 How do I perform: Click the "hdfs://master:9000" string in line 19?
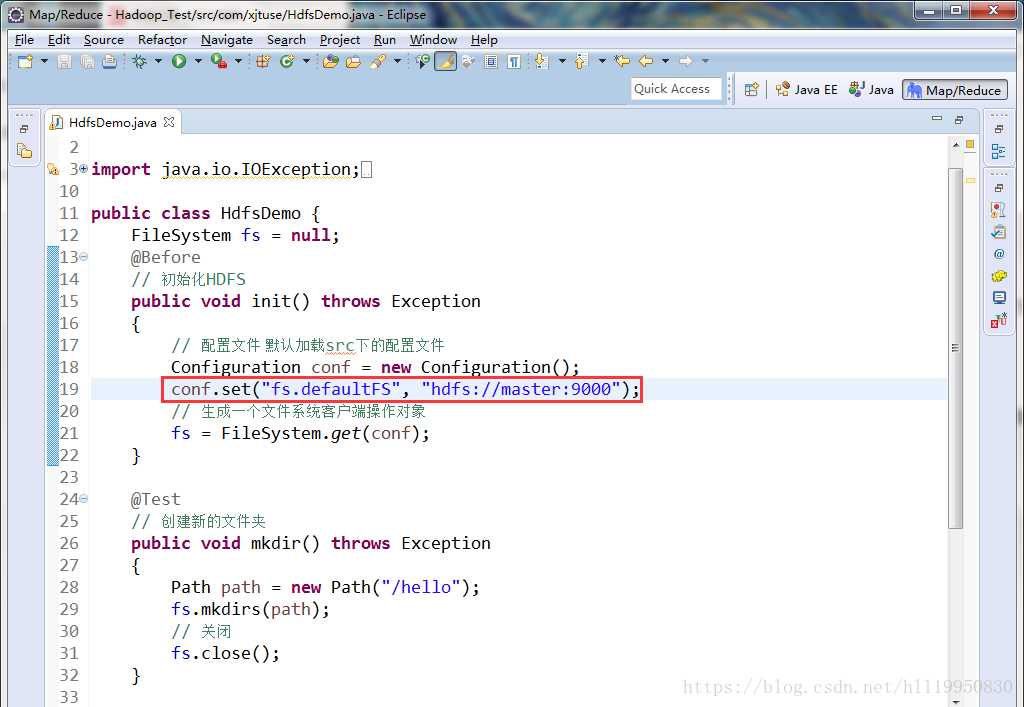click(520, 389)
